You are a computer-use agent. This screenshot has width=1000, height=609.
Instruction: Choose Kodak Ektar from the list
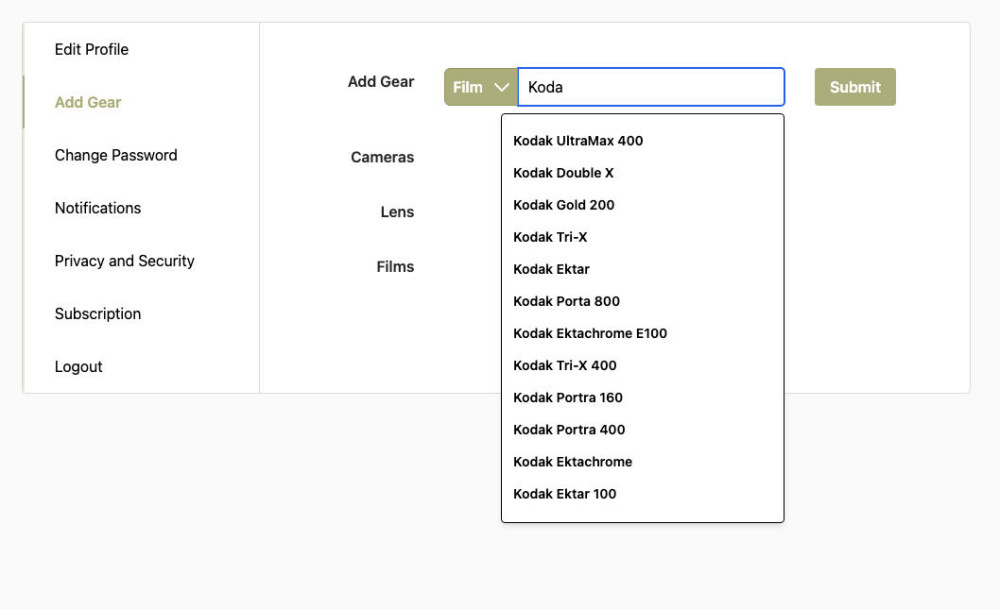(x=551, y=269)
